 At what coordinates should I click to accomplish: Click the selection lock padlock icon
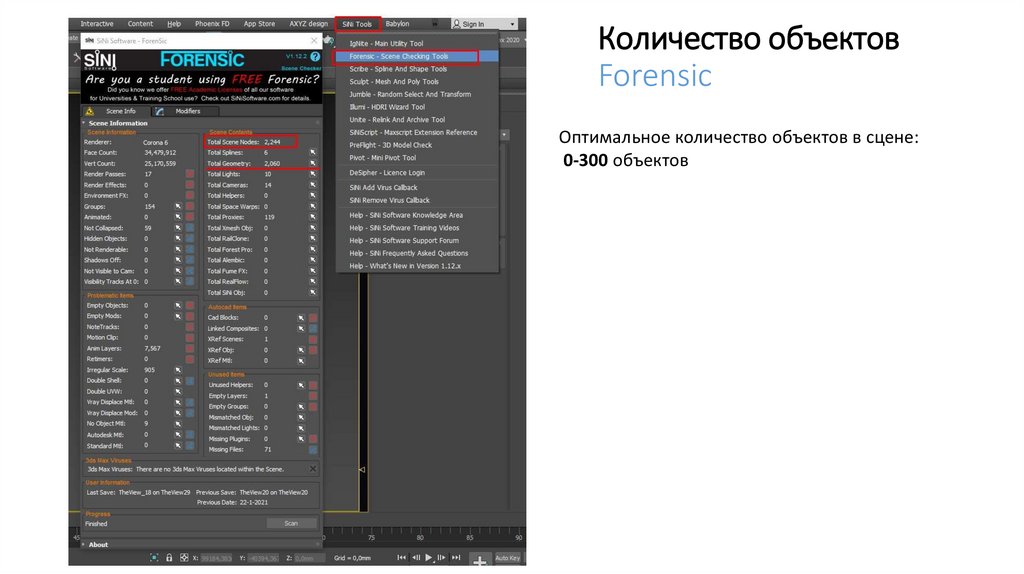(x=169, y=558)
